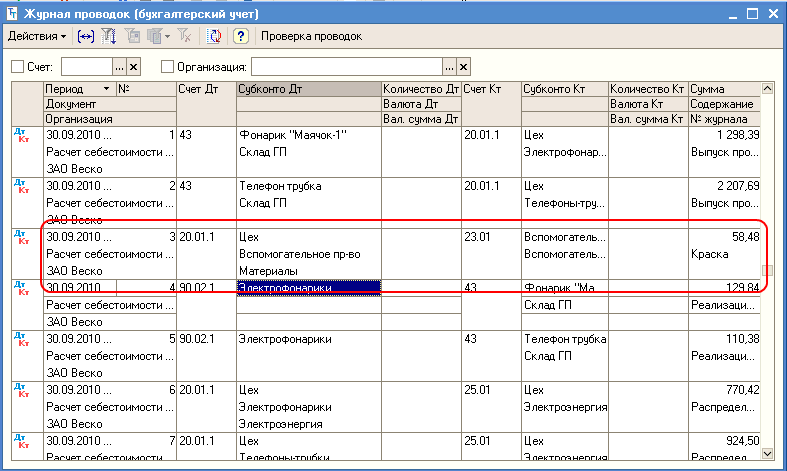
Task: Open organization selection with the ellipsis button
Action: click(448, 67)
